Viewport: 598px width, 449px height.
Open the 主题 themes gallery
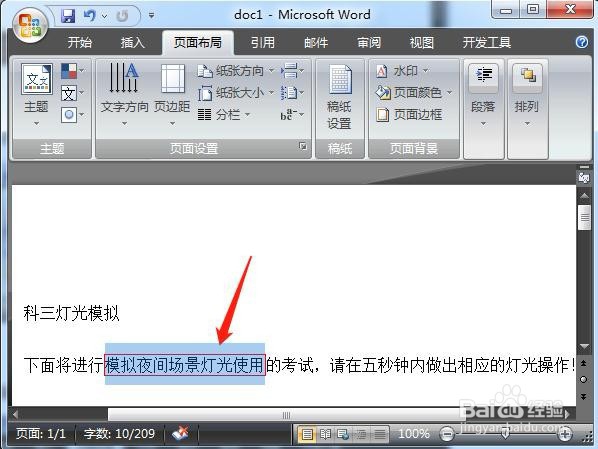pyautogui.click(x=36, y=95)
